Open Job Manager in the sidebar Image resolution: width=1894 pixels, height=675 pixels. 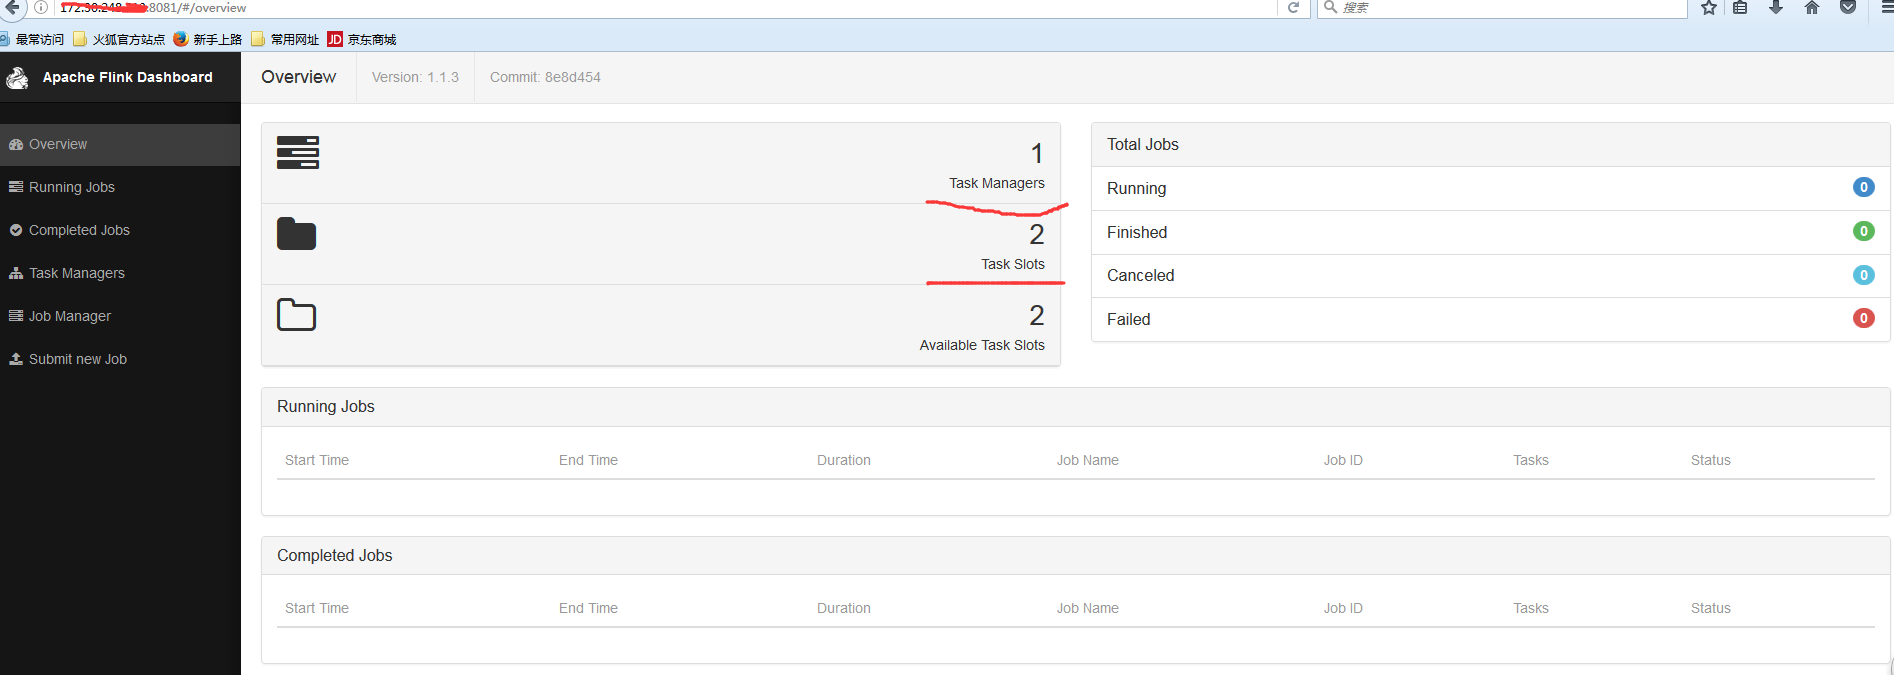[120, 316]
